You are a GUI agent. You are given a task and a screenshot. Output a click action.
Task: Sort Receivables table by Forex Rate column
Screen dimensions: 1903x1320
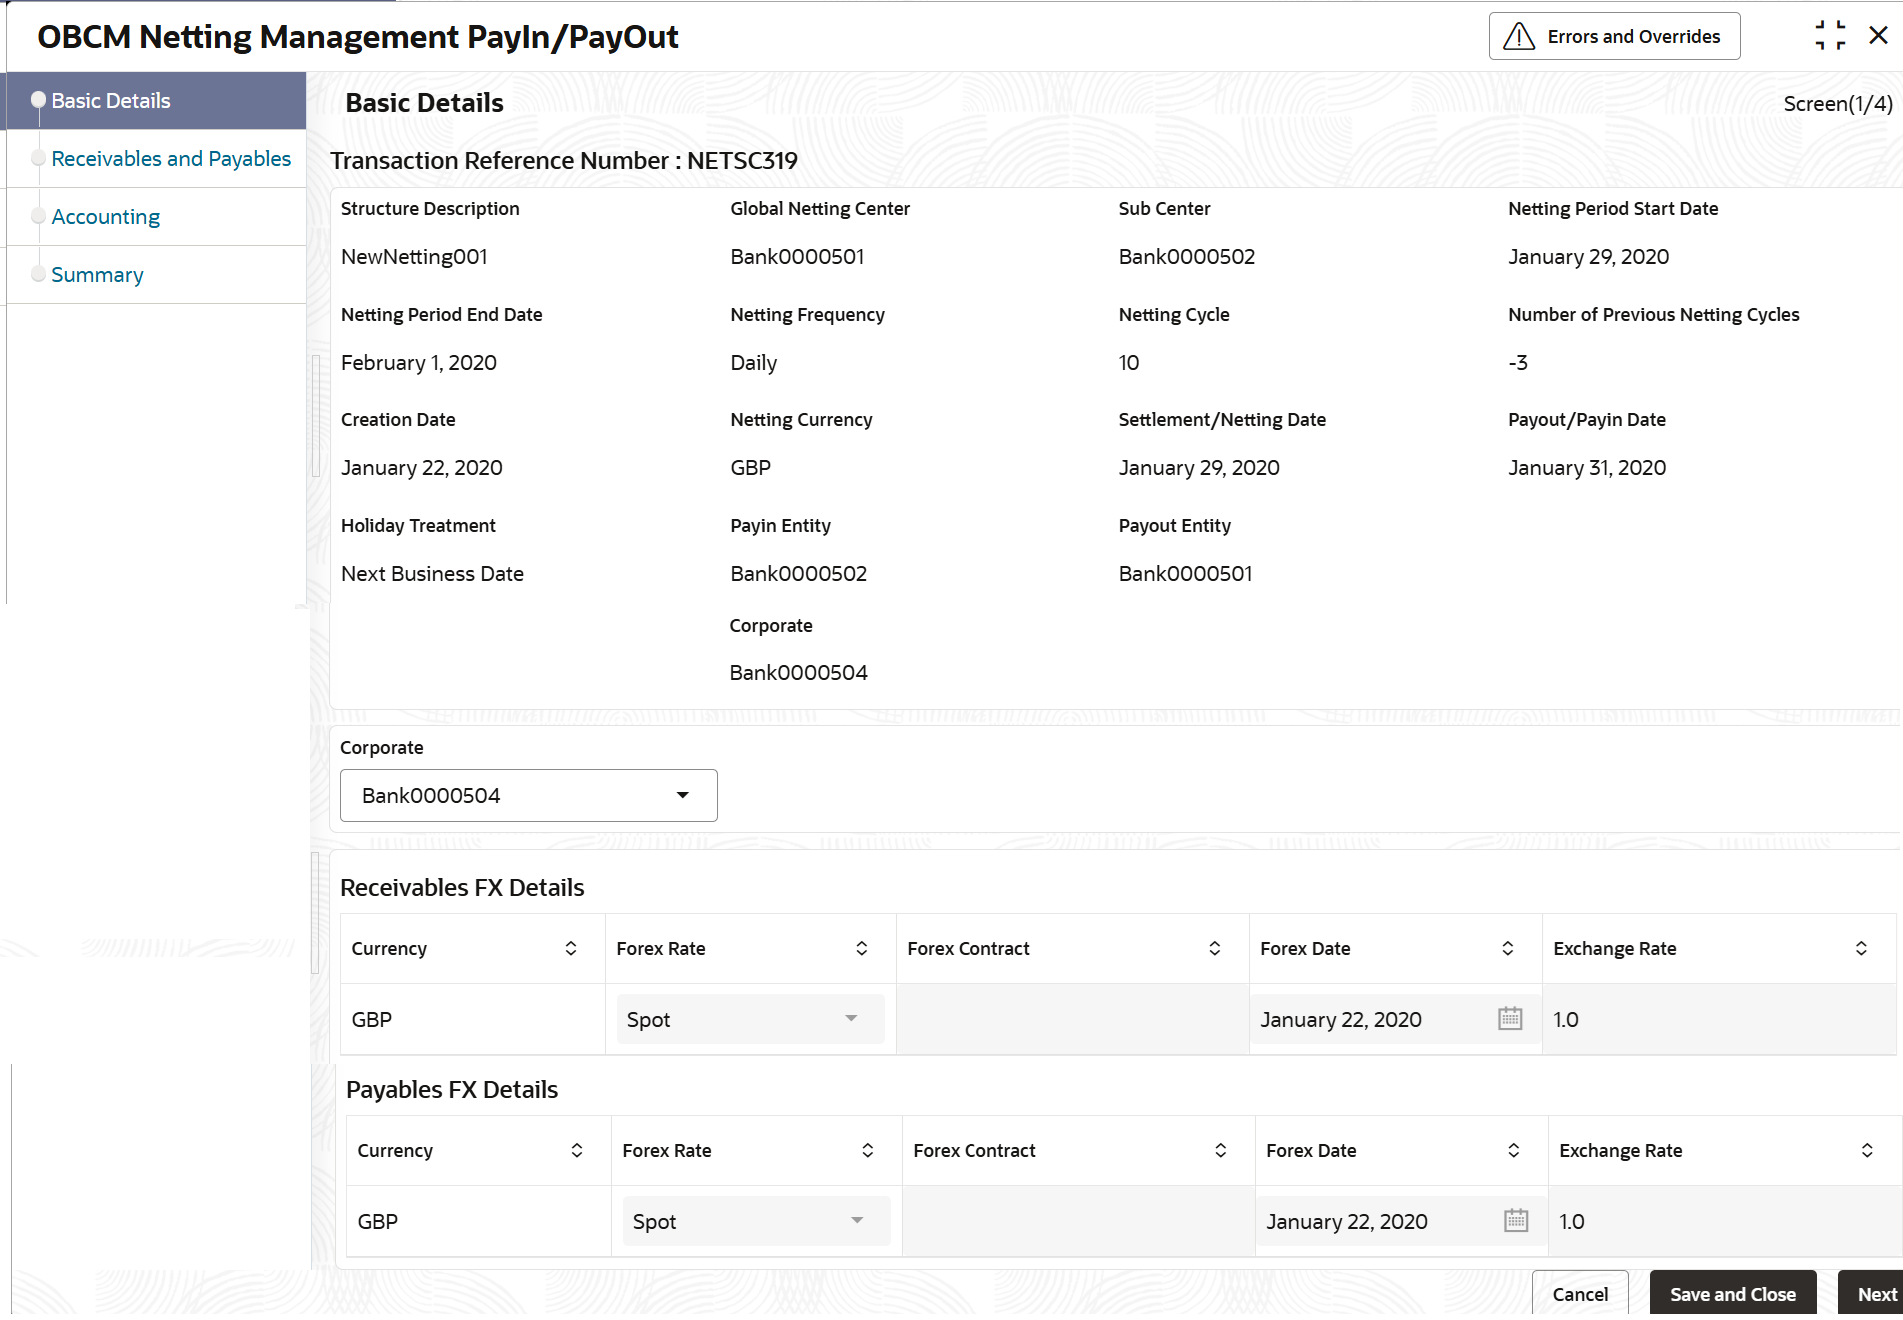[x=862, y=948]
